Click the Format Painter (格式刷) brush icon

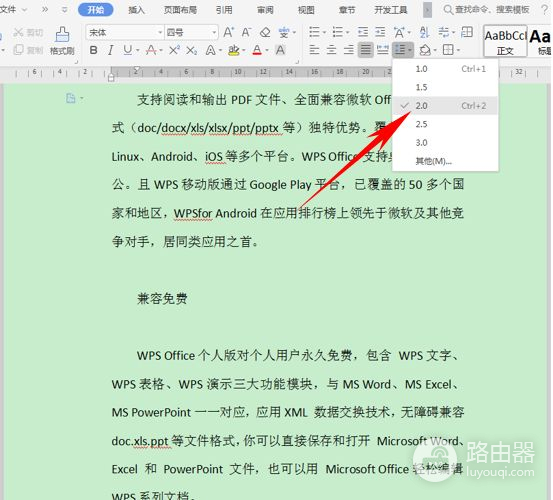[x=62, y=35]
